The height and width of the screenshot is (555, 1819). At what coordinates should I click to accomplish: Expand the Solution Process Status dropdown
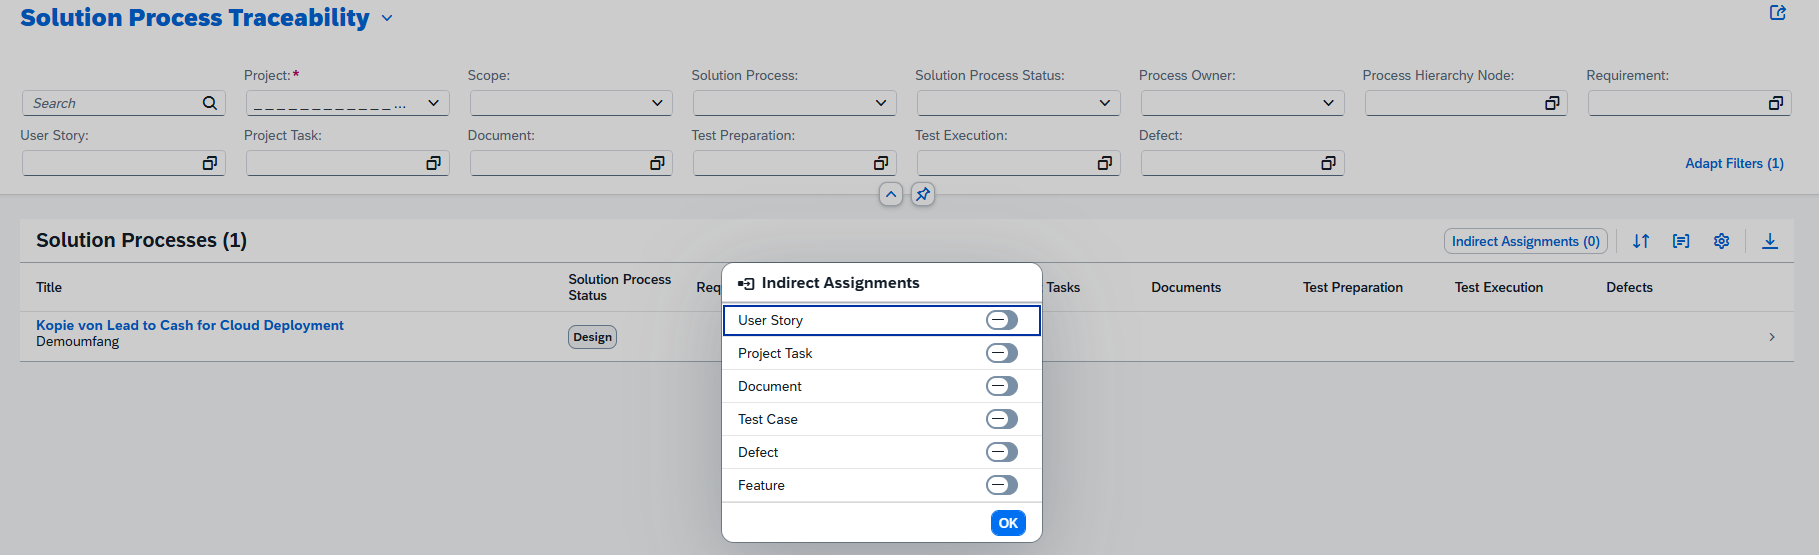coord(1104,103)
